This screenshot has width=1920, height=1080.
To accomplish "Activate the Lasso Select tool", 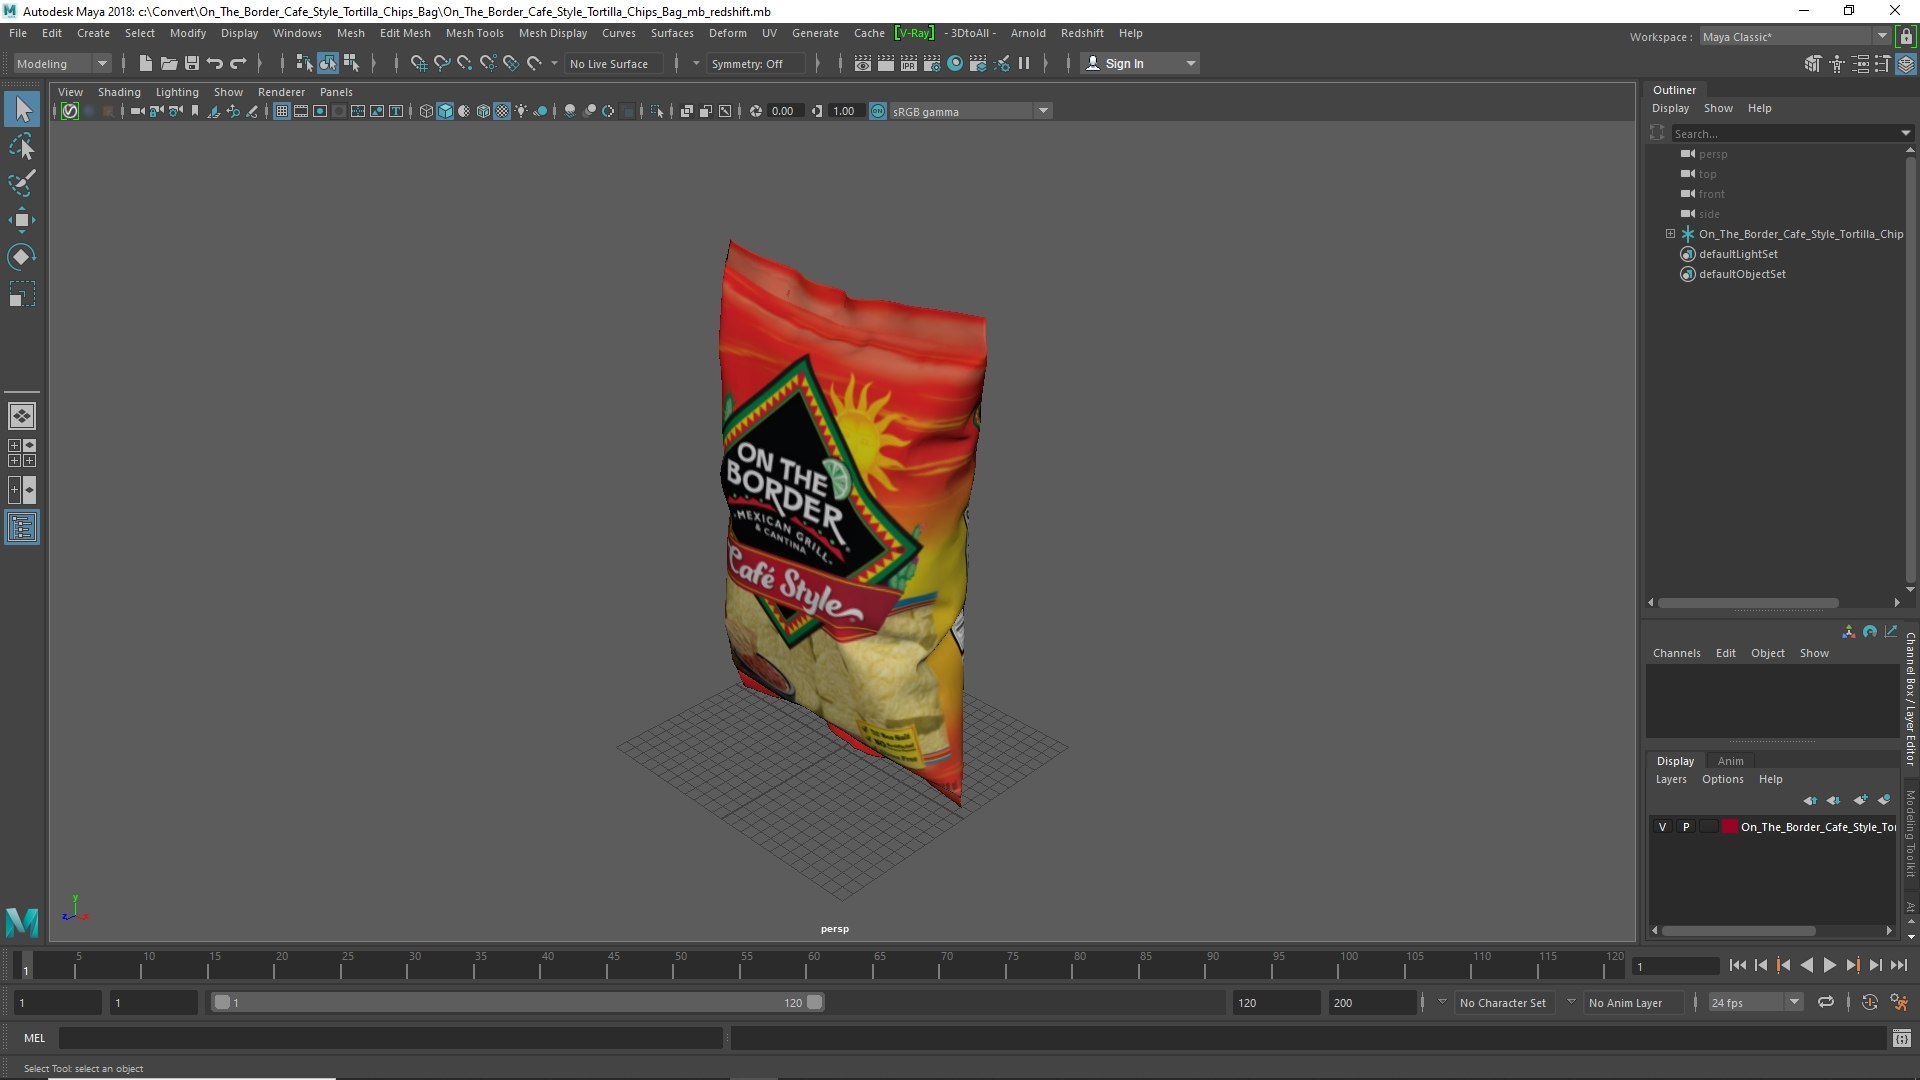I will click(22, 146).
